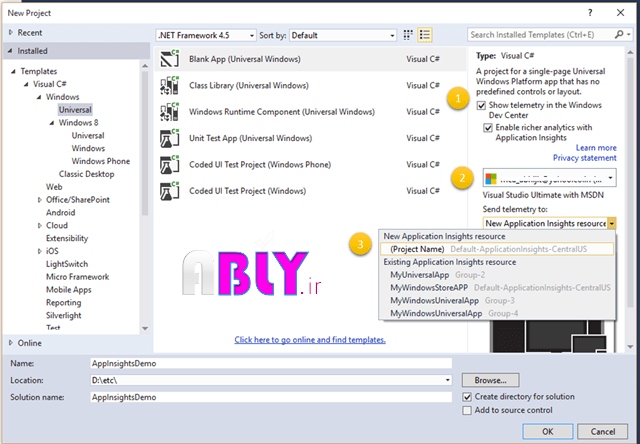This screenshot has width=640, height=444.
Task: Select the Android template category
Action: pos(60,213)
